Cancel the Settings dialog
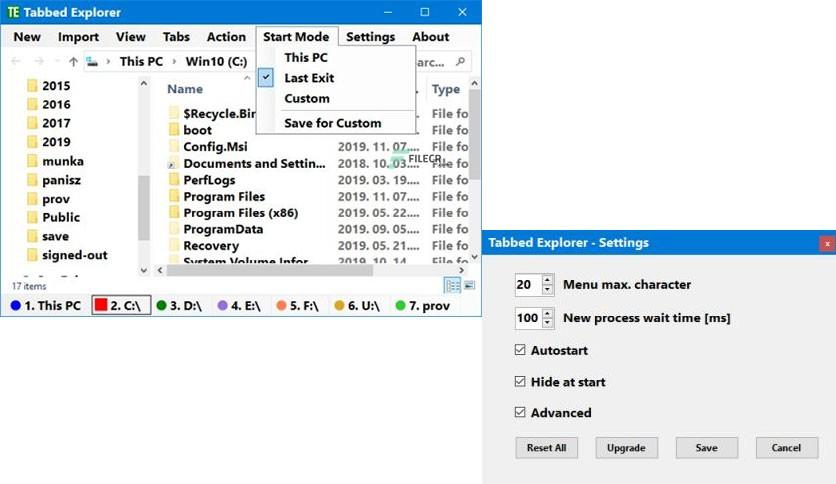This screenshot has height=484, width=836. [x=786, y=448]
